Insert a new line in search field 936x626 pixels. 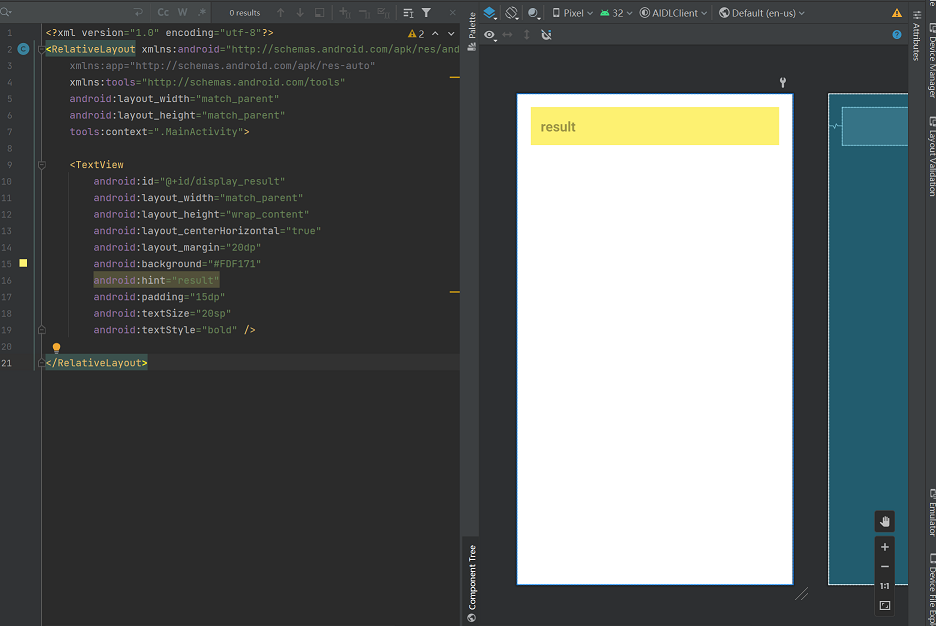[x=138, y=13]
